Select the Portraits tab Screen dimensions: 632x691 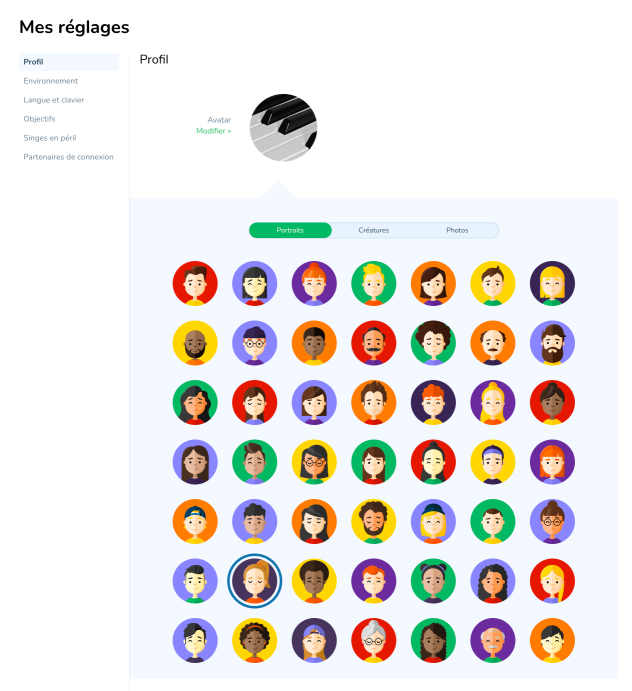(290, 230)
